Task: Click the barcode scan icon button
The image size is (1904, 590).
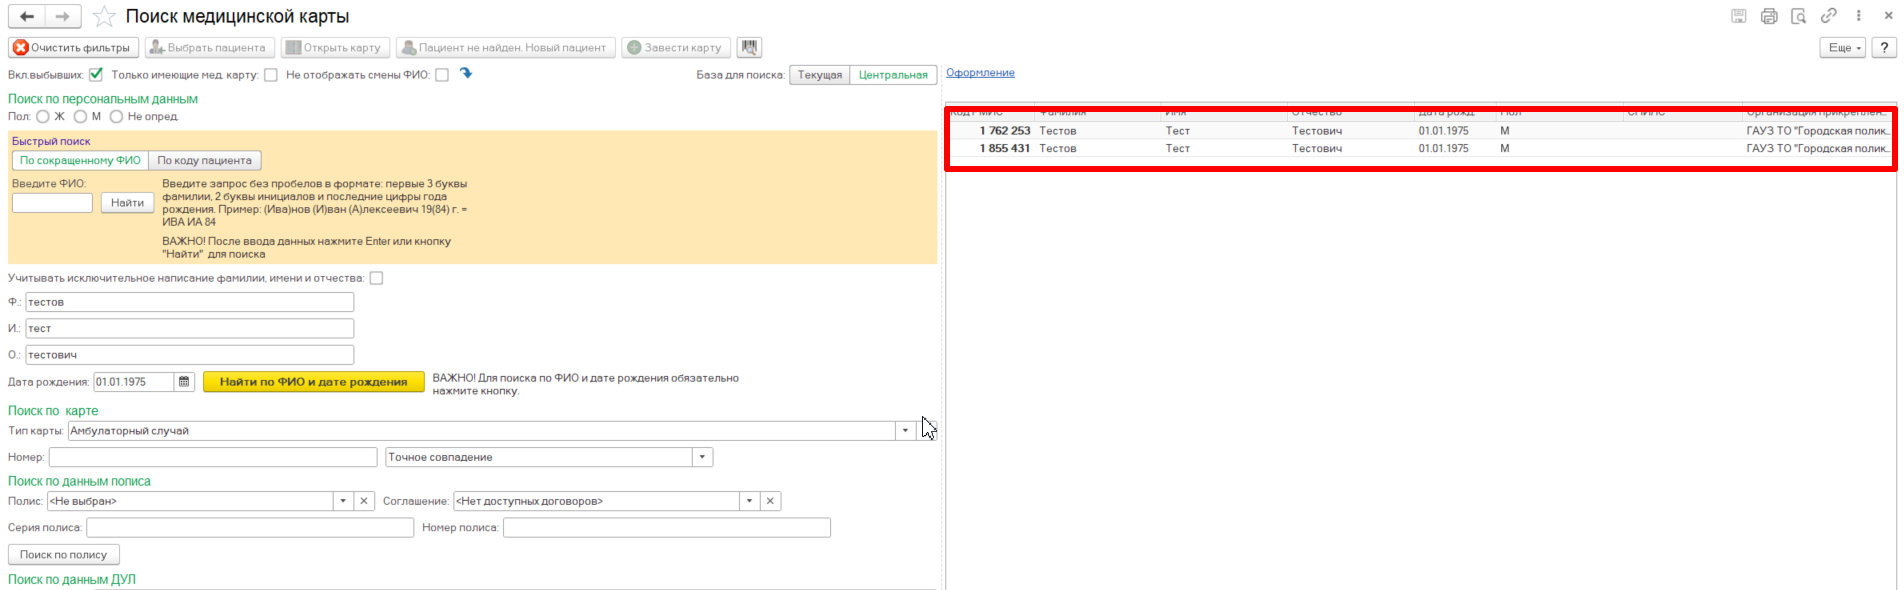Action: point(748,48)
